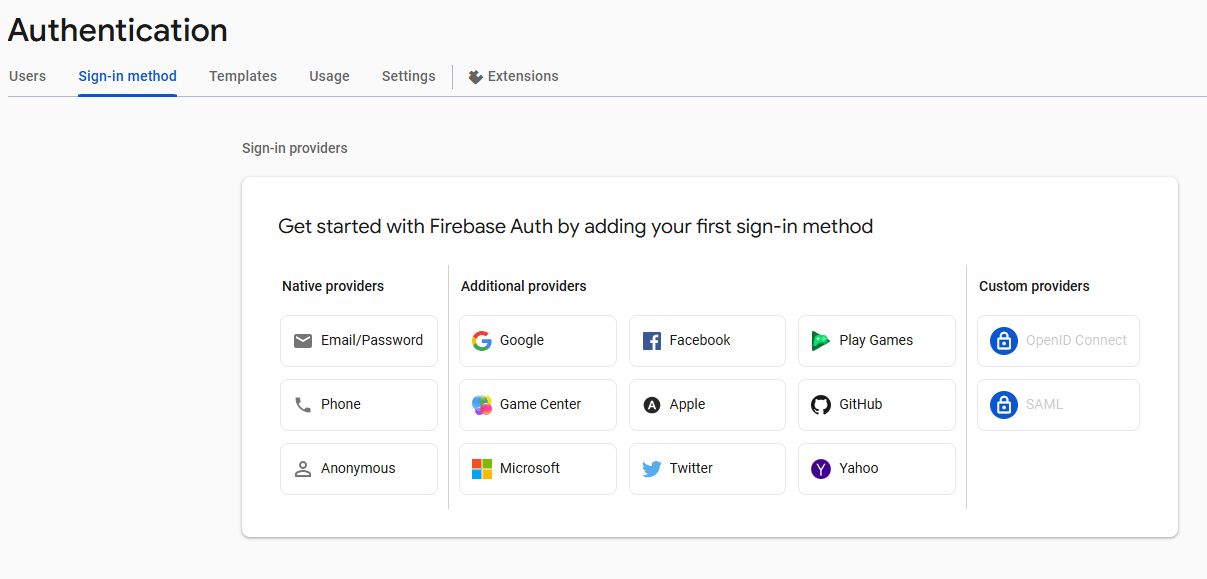Switch to the Templates tab
Viewport: 1207px width, 579px height.
coord(243,76)
